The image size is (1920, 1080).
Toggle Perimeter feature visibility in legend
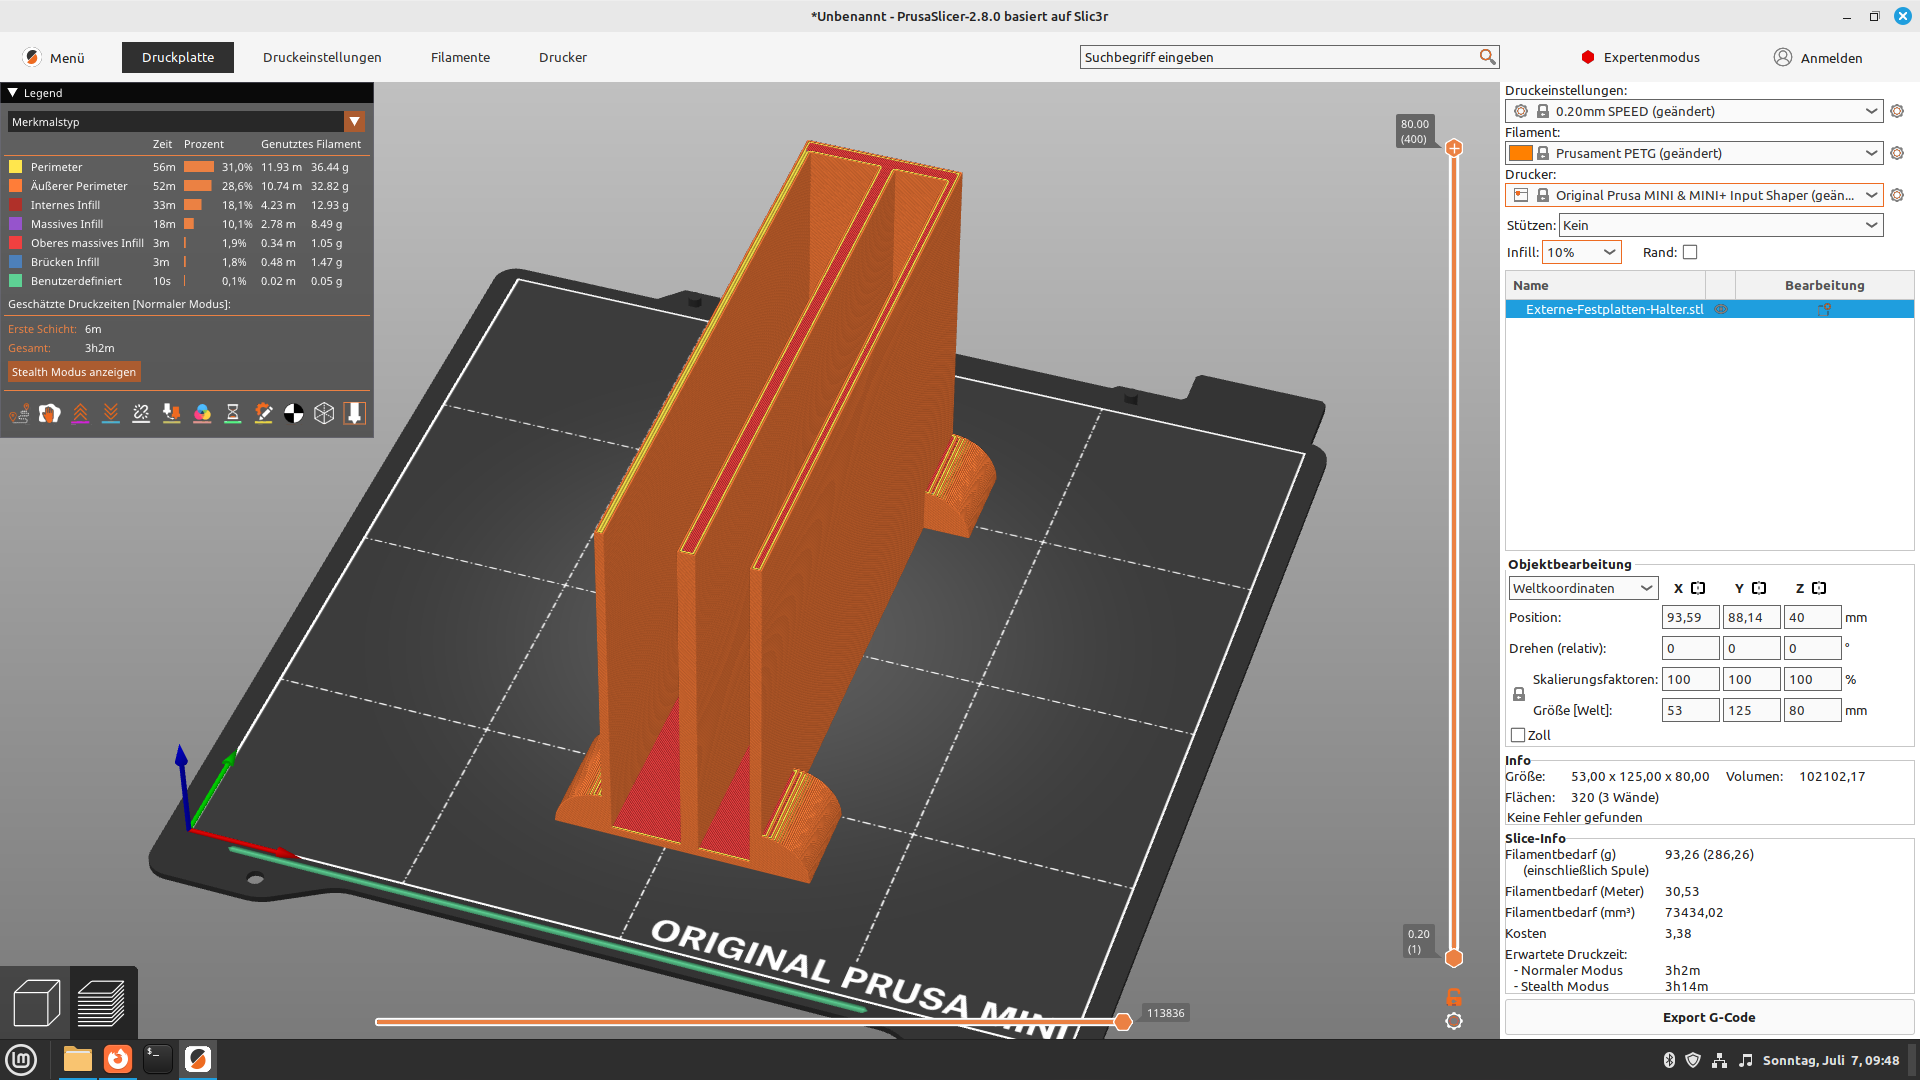coord(57,167)
